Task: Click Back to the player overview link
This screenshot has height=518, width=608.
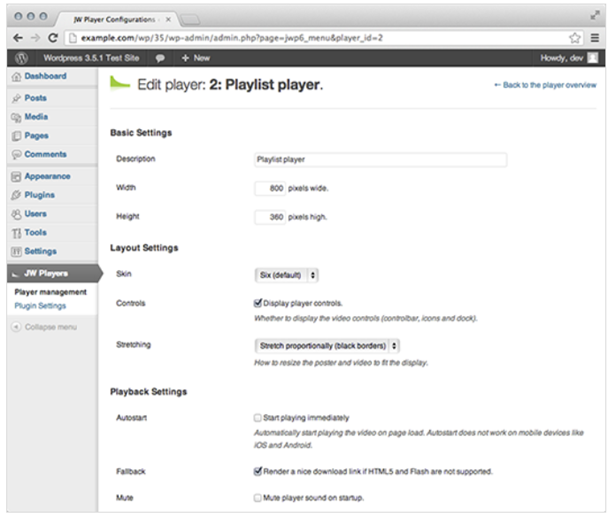Action: pos(545,85)
